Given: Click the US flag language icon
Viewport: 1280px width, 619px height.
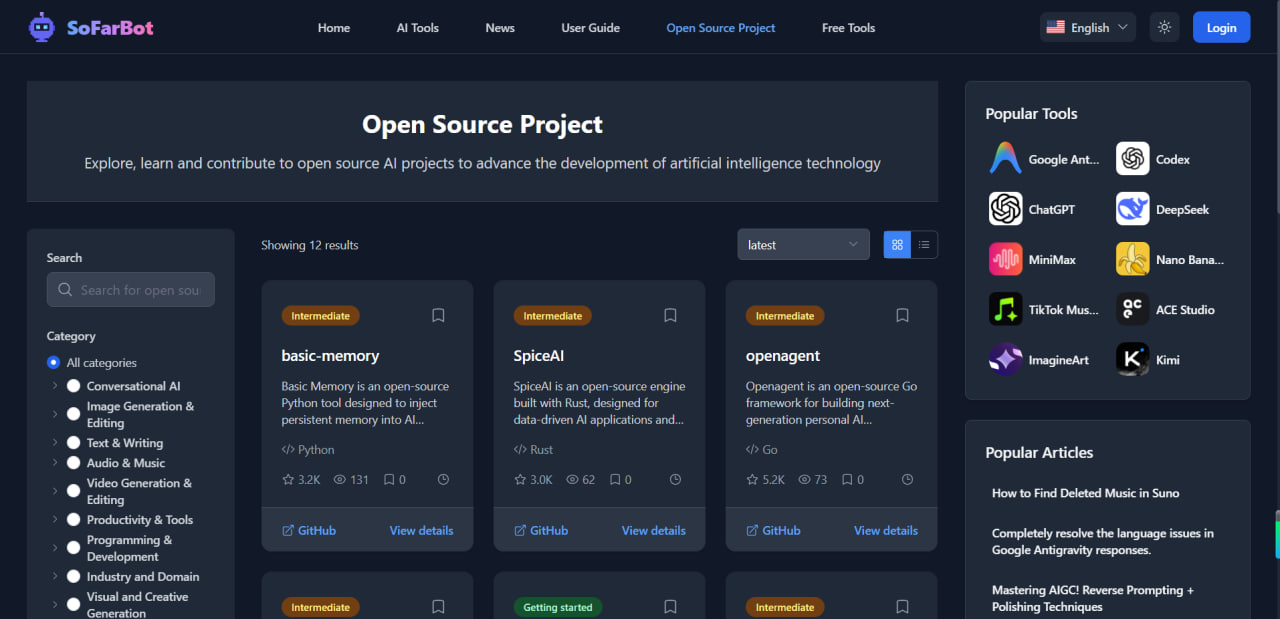Looking at the screenshot, I should [x=1055, y=28].
